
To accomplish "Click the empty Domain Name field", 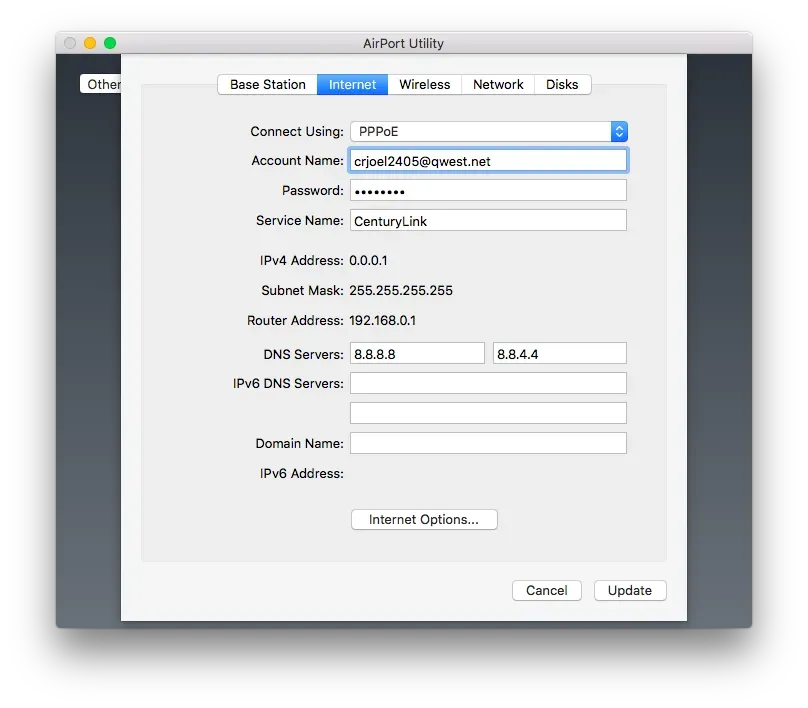I will (488, 442).
